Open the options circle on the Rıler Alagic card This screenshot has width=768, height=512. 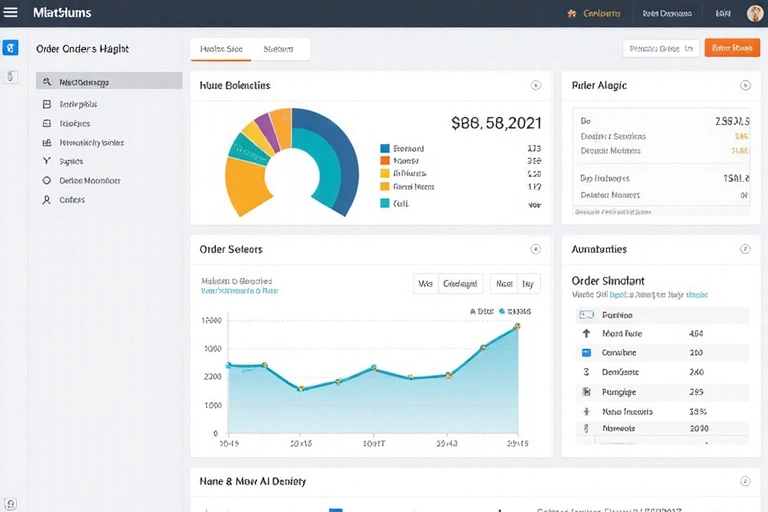(x=745, y=85)
